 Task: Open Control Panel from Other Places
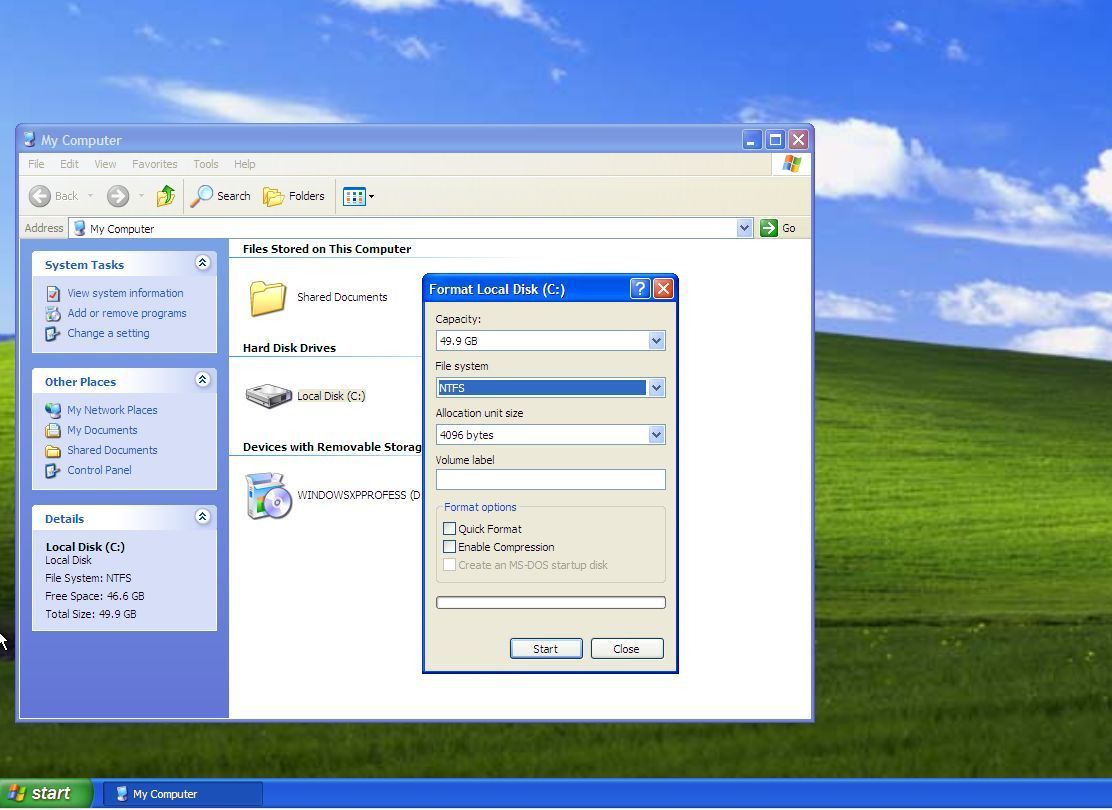pyautogui.click(x=98, y=470)
